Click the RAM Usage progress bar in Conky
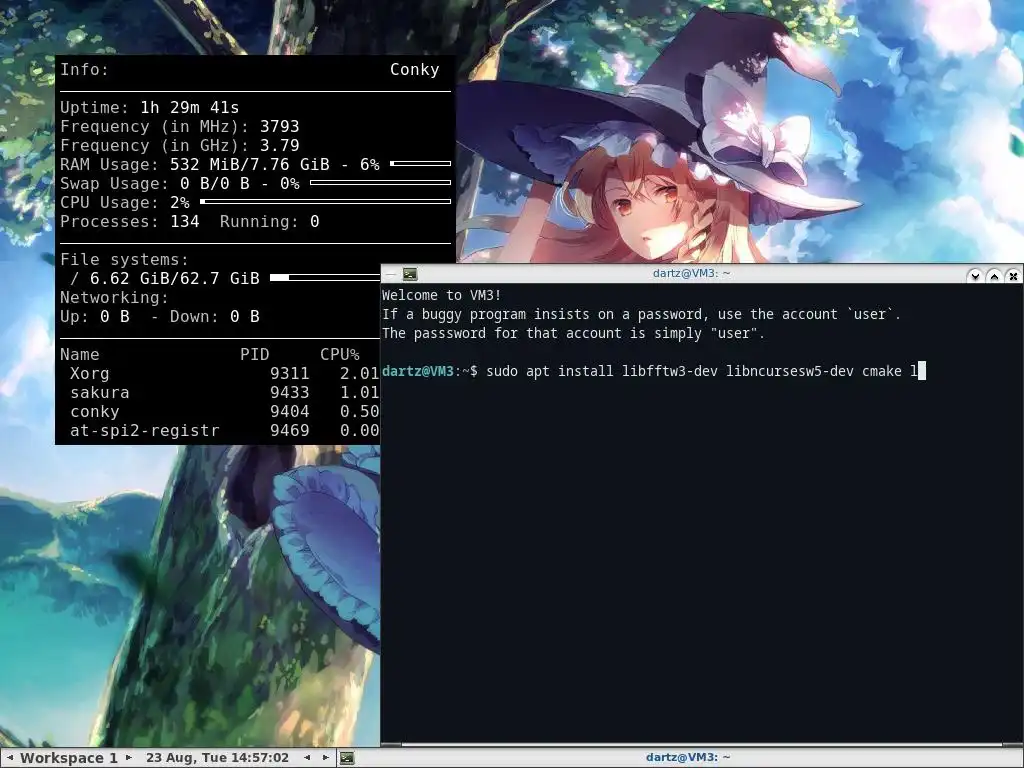The width and height of the screenshot is (1024, 768). point(421,163)
